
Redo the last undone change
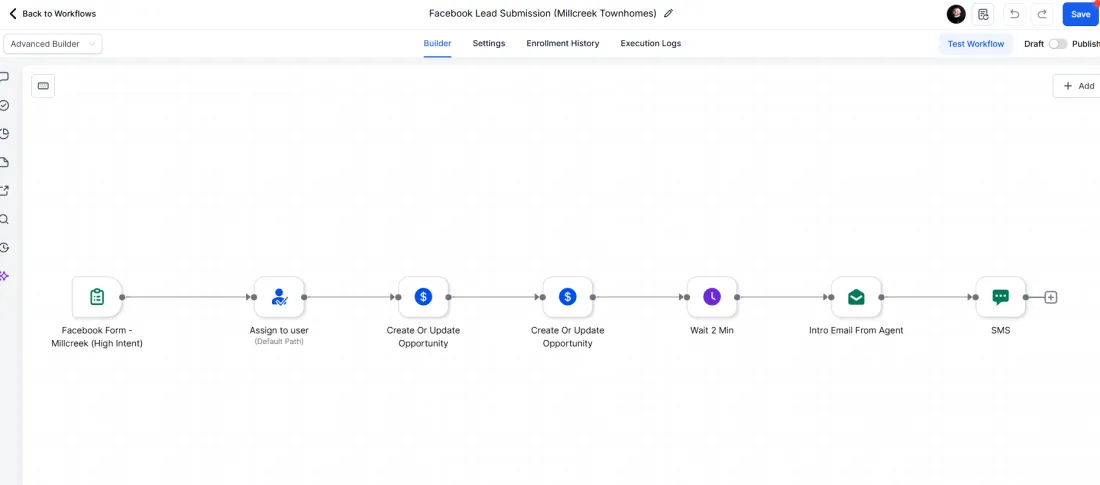[x=1042, y=14]
